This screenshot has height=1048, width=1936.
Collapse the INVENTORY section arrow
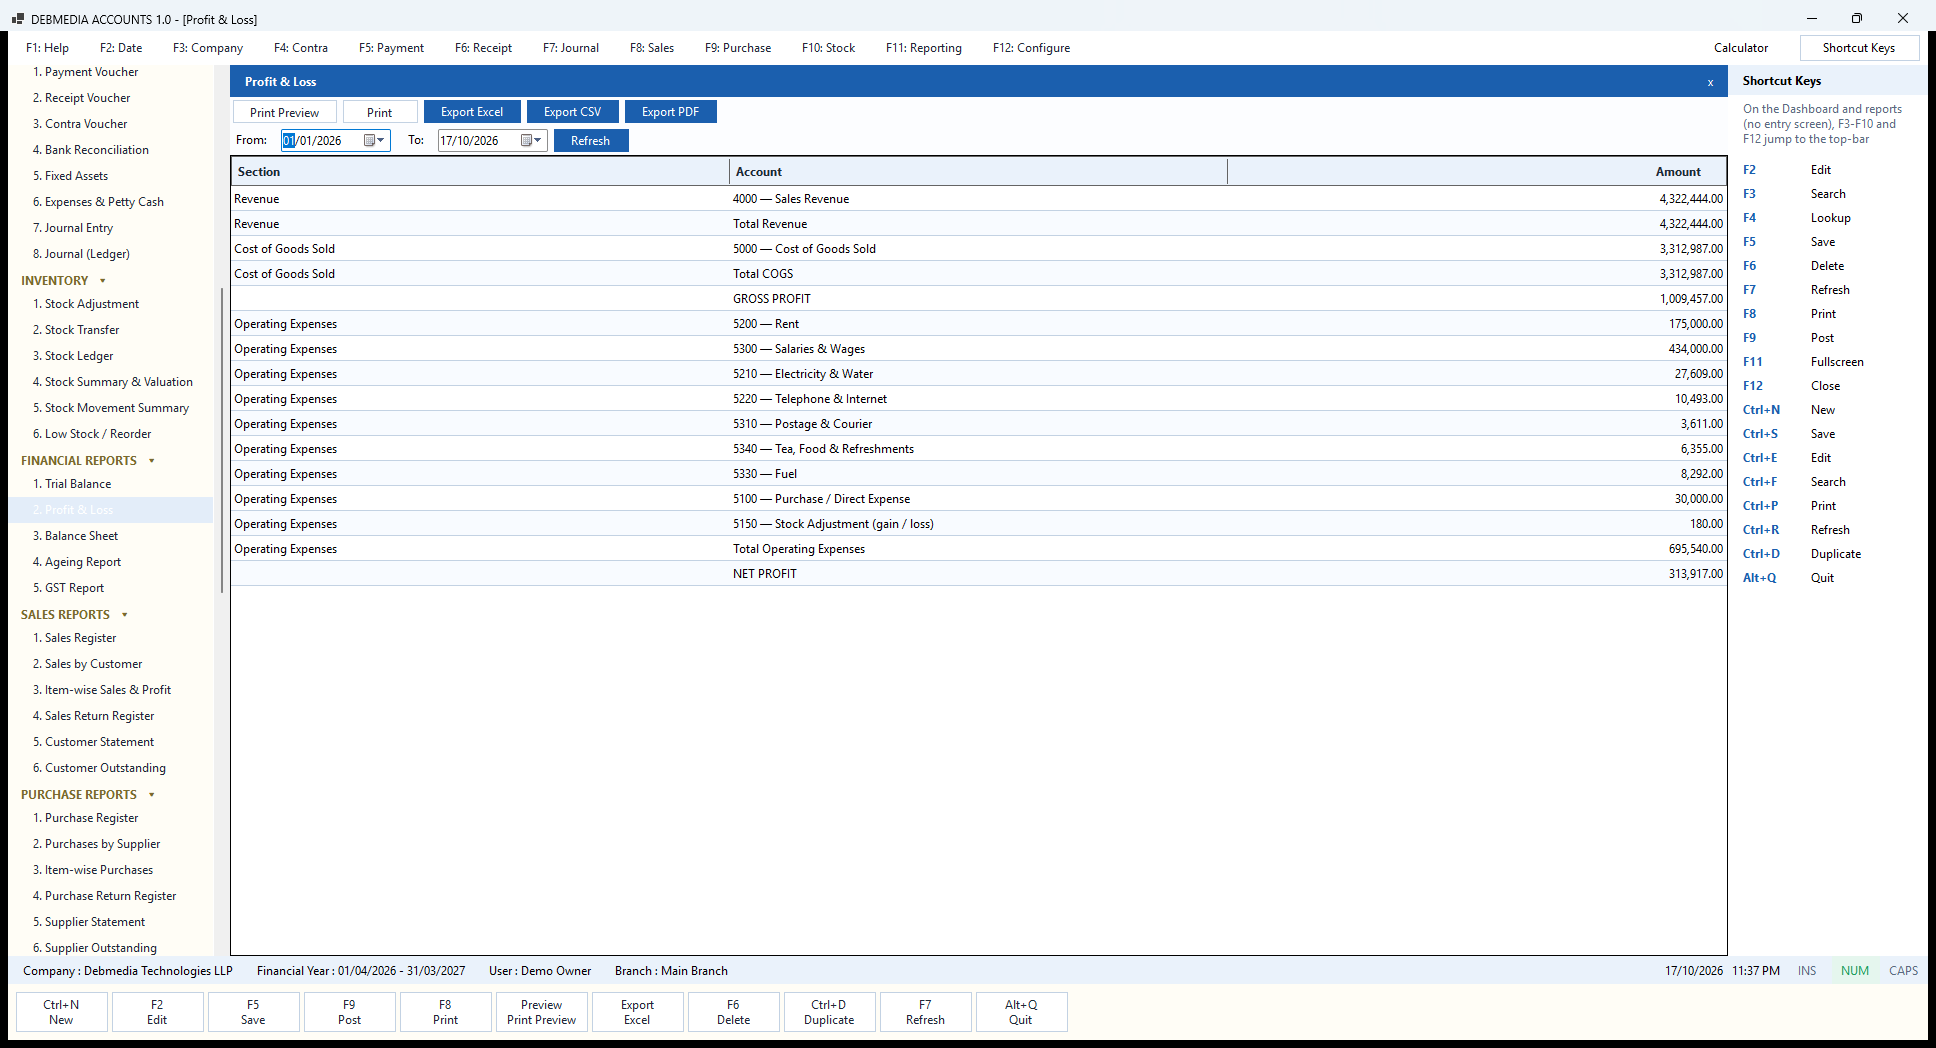(103, 281)
